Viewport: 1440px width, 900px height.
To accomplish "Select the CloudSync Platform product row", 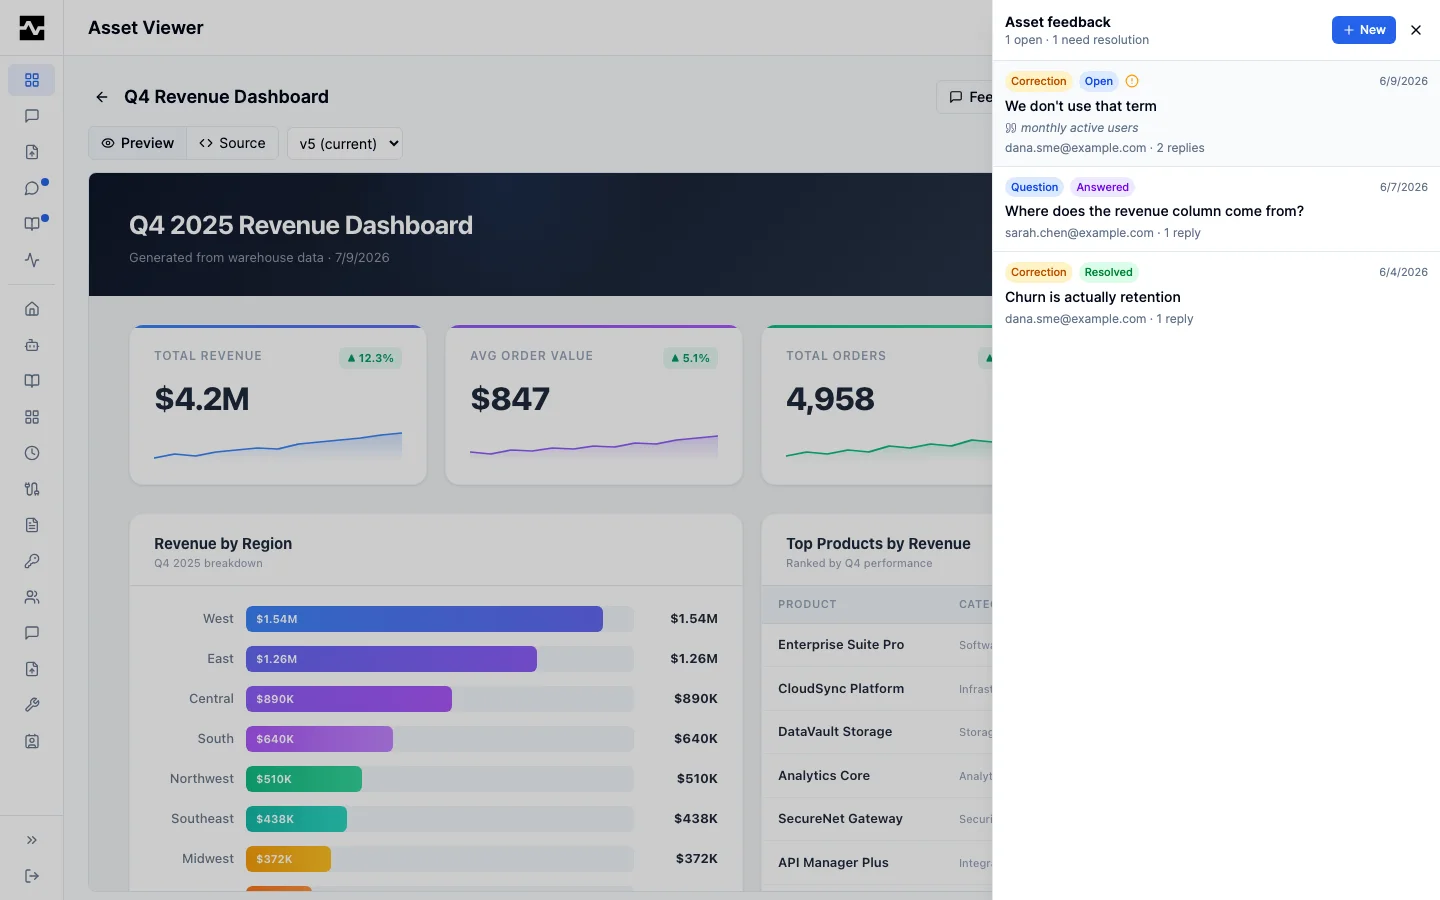I will pos(877,689).
